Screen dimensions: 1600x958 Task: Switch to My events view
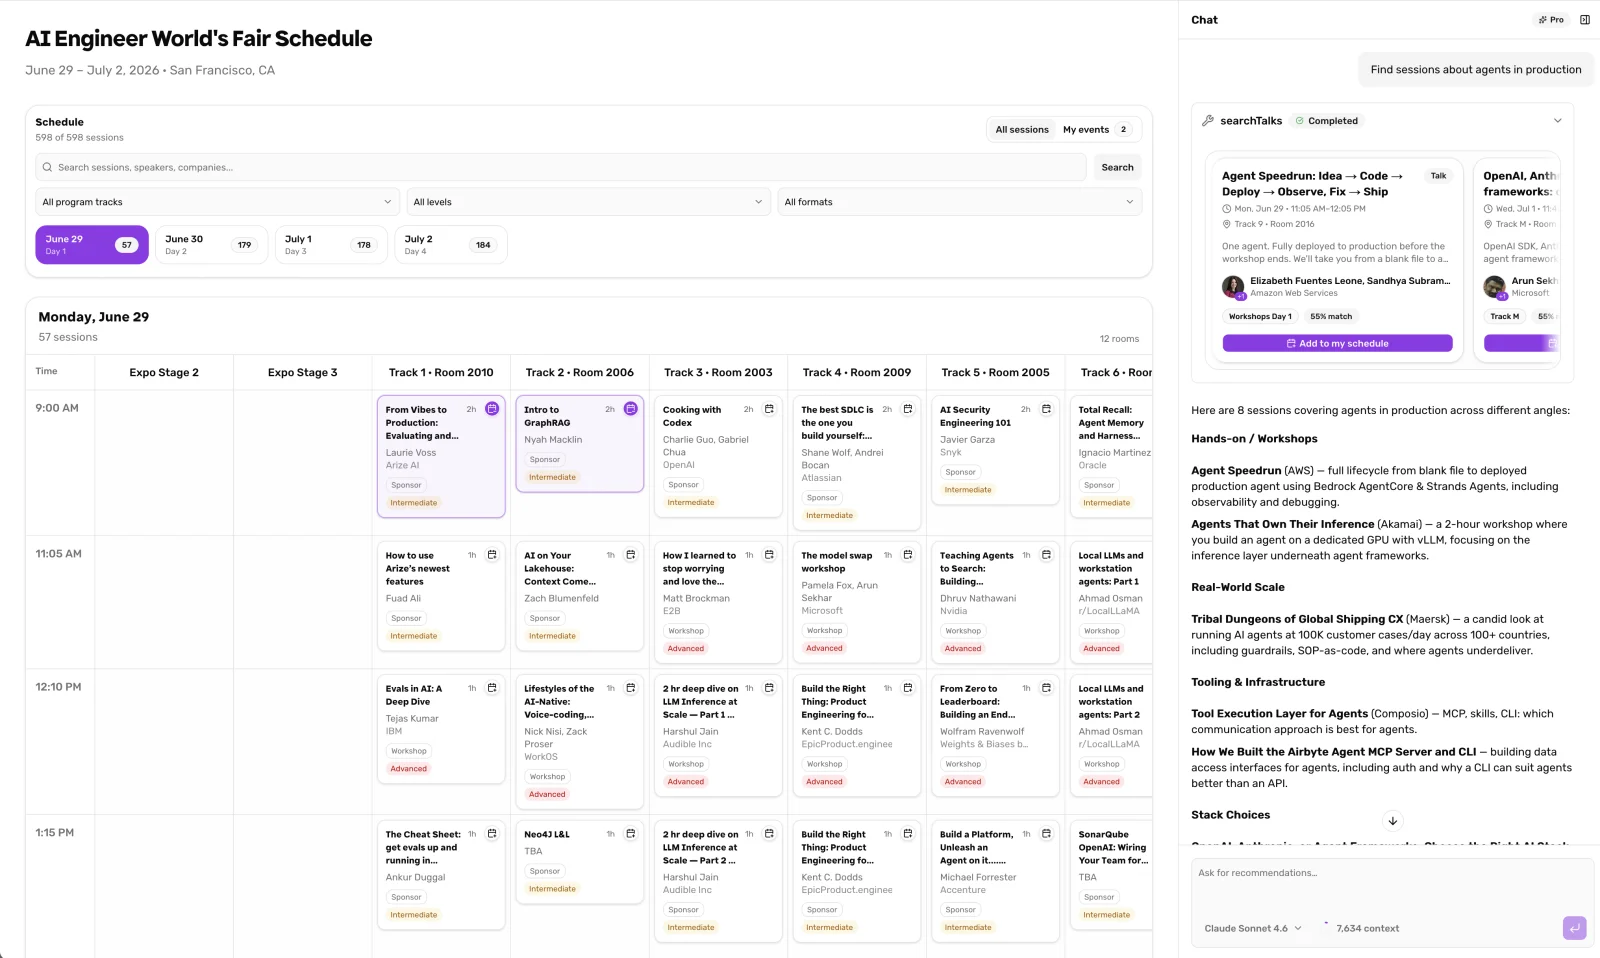point(1097,130)
